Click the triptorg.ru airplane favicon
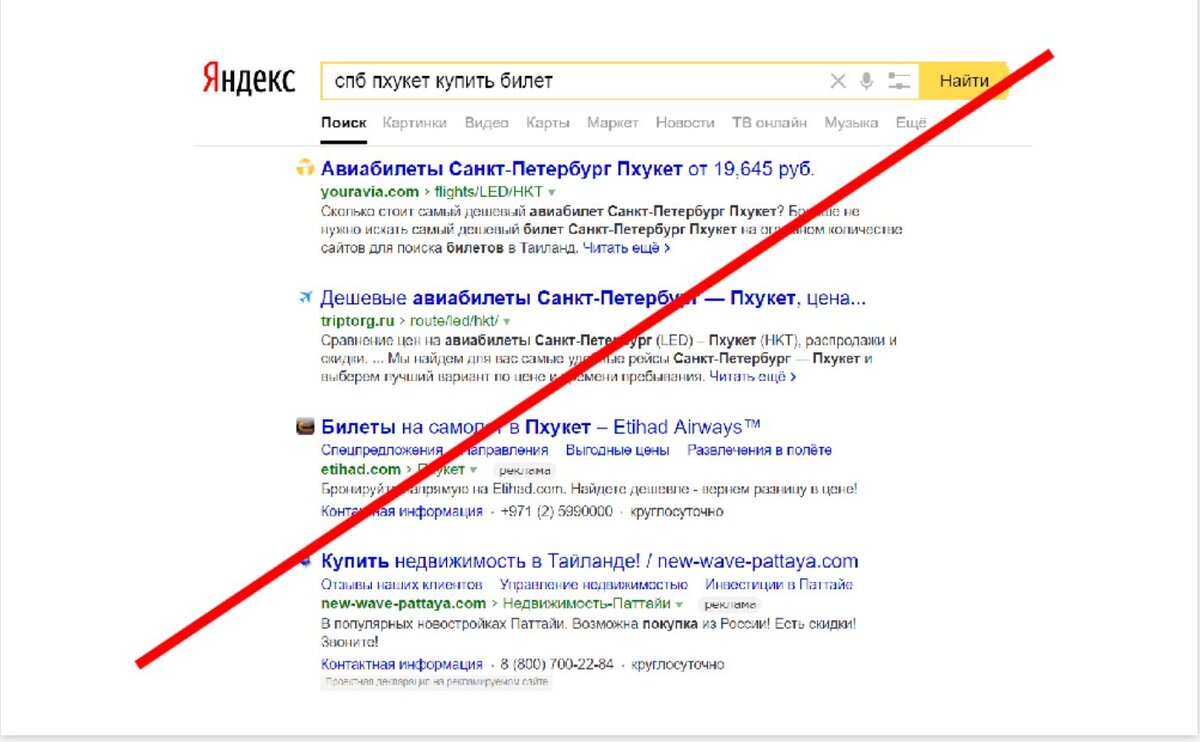 306,297
